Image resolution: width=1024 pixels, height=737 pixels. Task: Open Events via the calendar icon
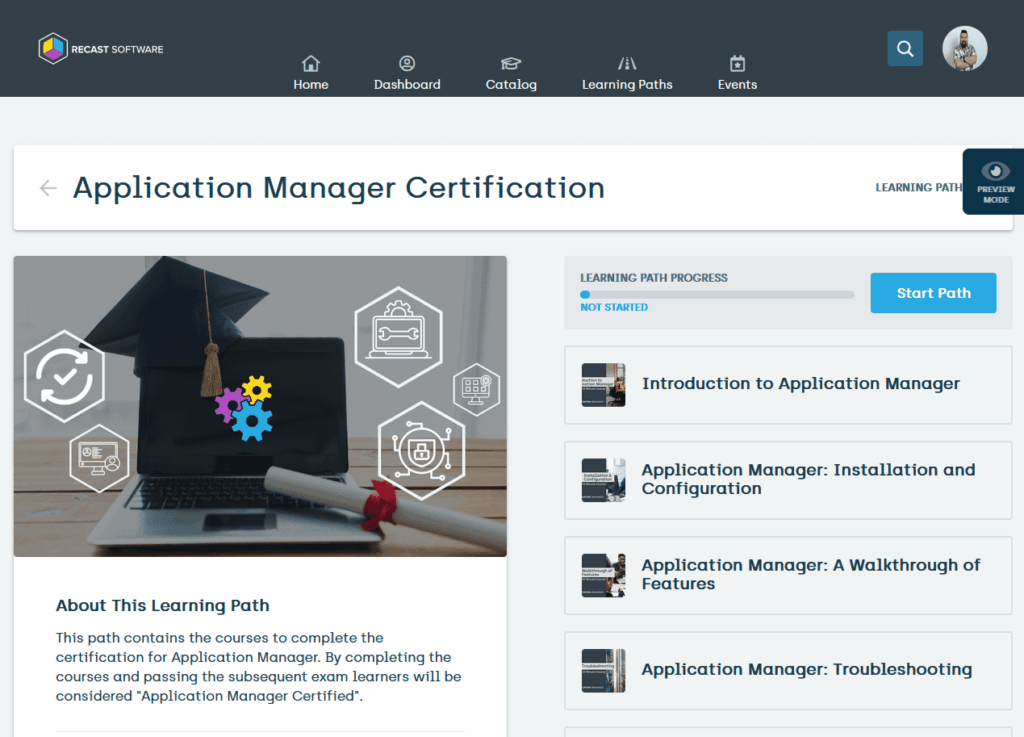(737, 63)
